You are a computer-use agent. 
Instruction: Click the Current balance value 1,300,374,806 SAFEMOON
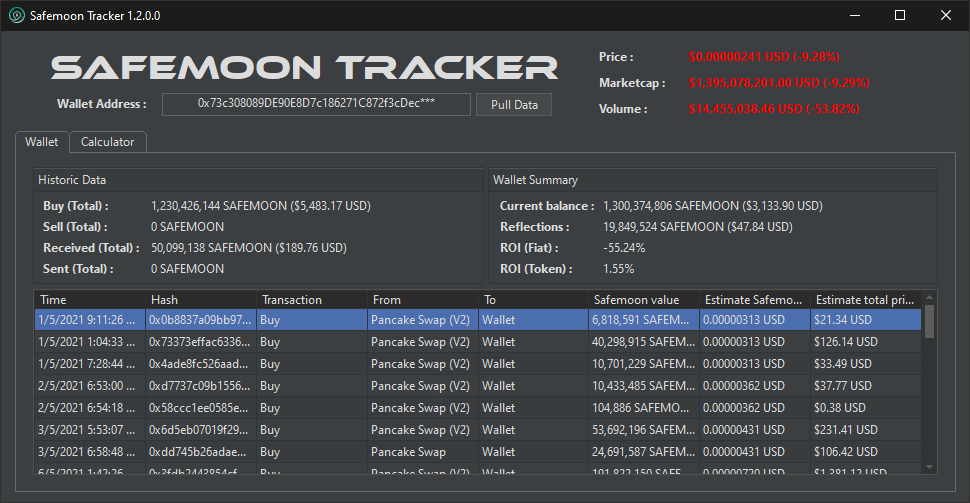pyautogui.click(x=713, y=206)
